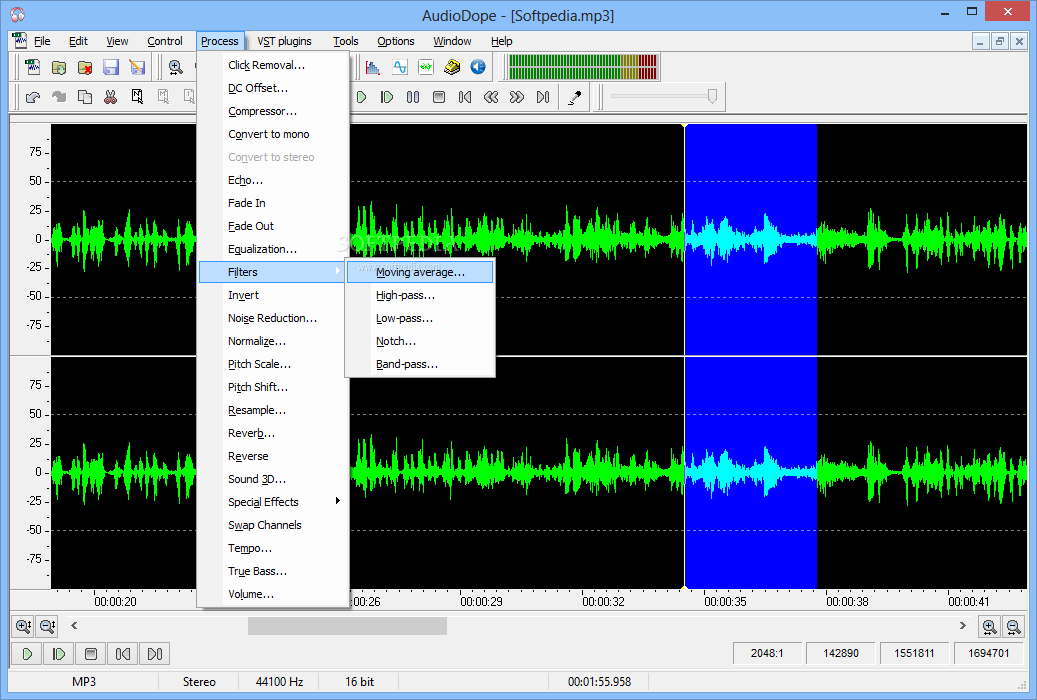
Task: Click the bottom Play Selection button
Action: tap(58, 654)
